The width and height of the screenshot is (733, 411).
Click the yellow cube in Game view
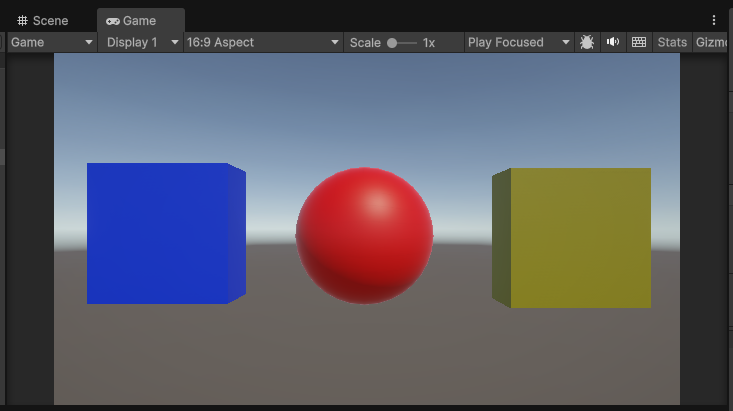pyautogui.click(x=575, y=237)
